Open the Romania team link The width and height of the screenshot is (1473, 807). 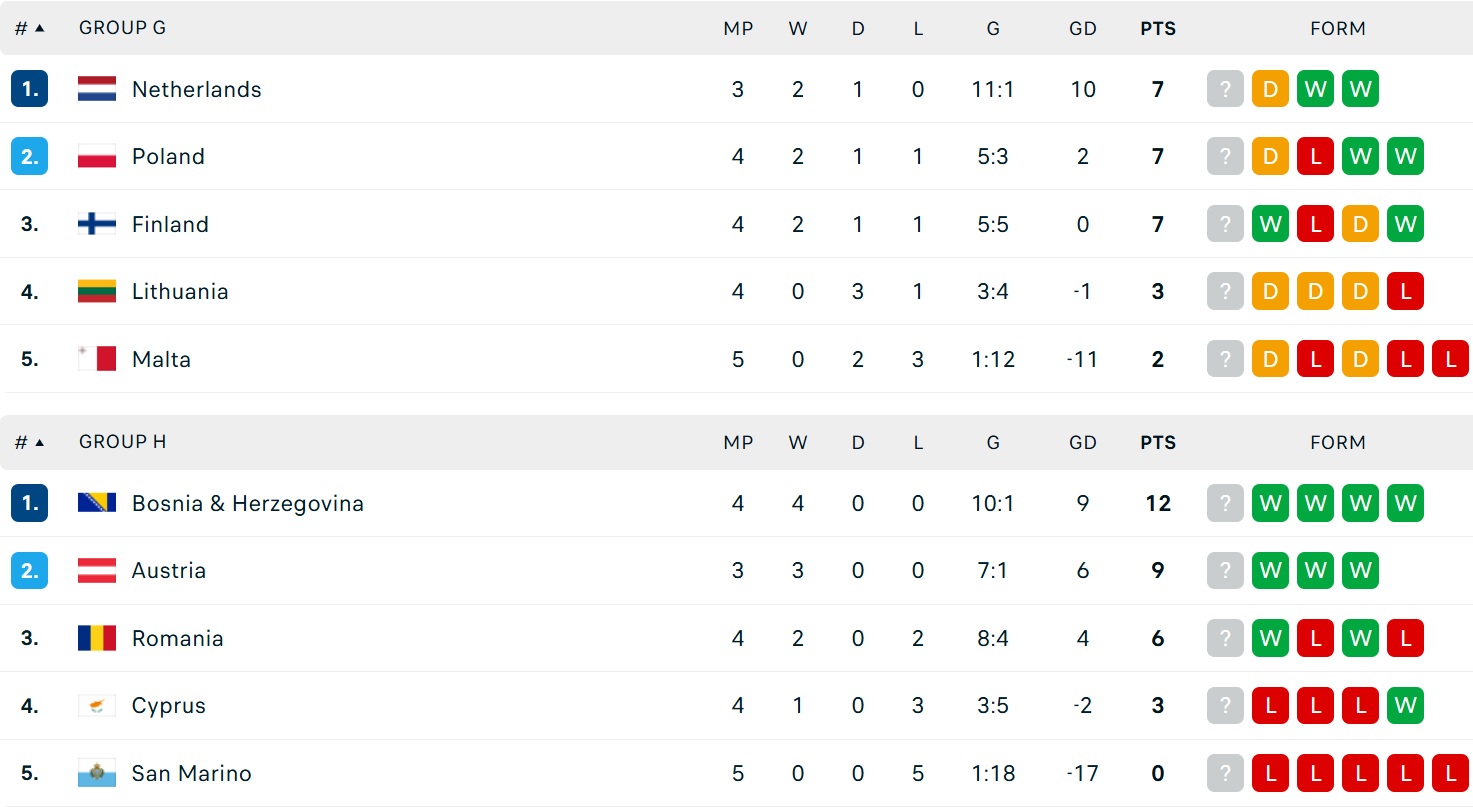pos(177,638)
